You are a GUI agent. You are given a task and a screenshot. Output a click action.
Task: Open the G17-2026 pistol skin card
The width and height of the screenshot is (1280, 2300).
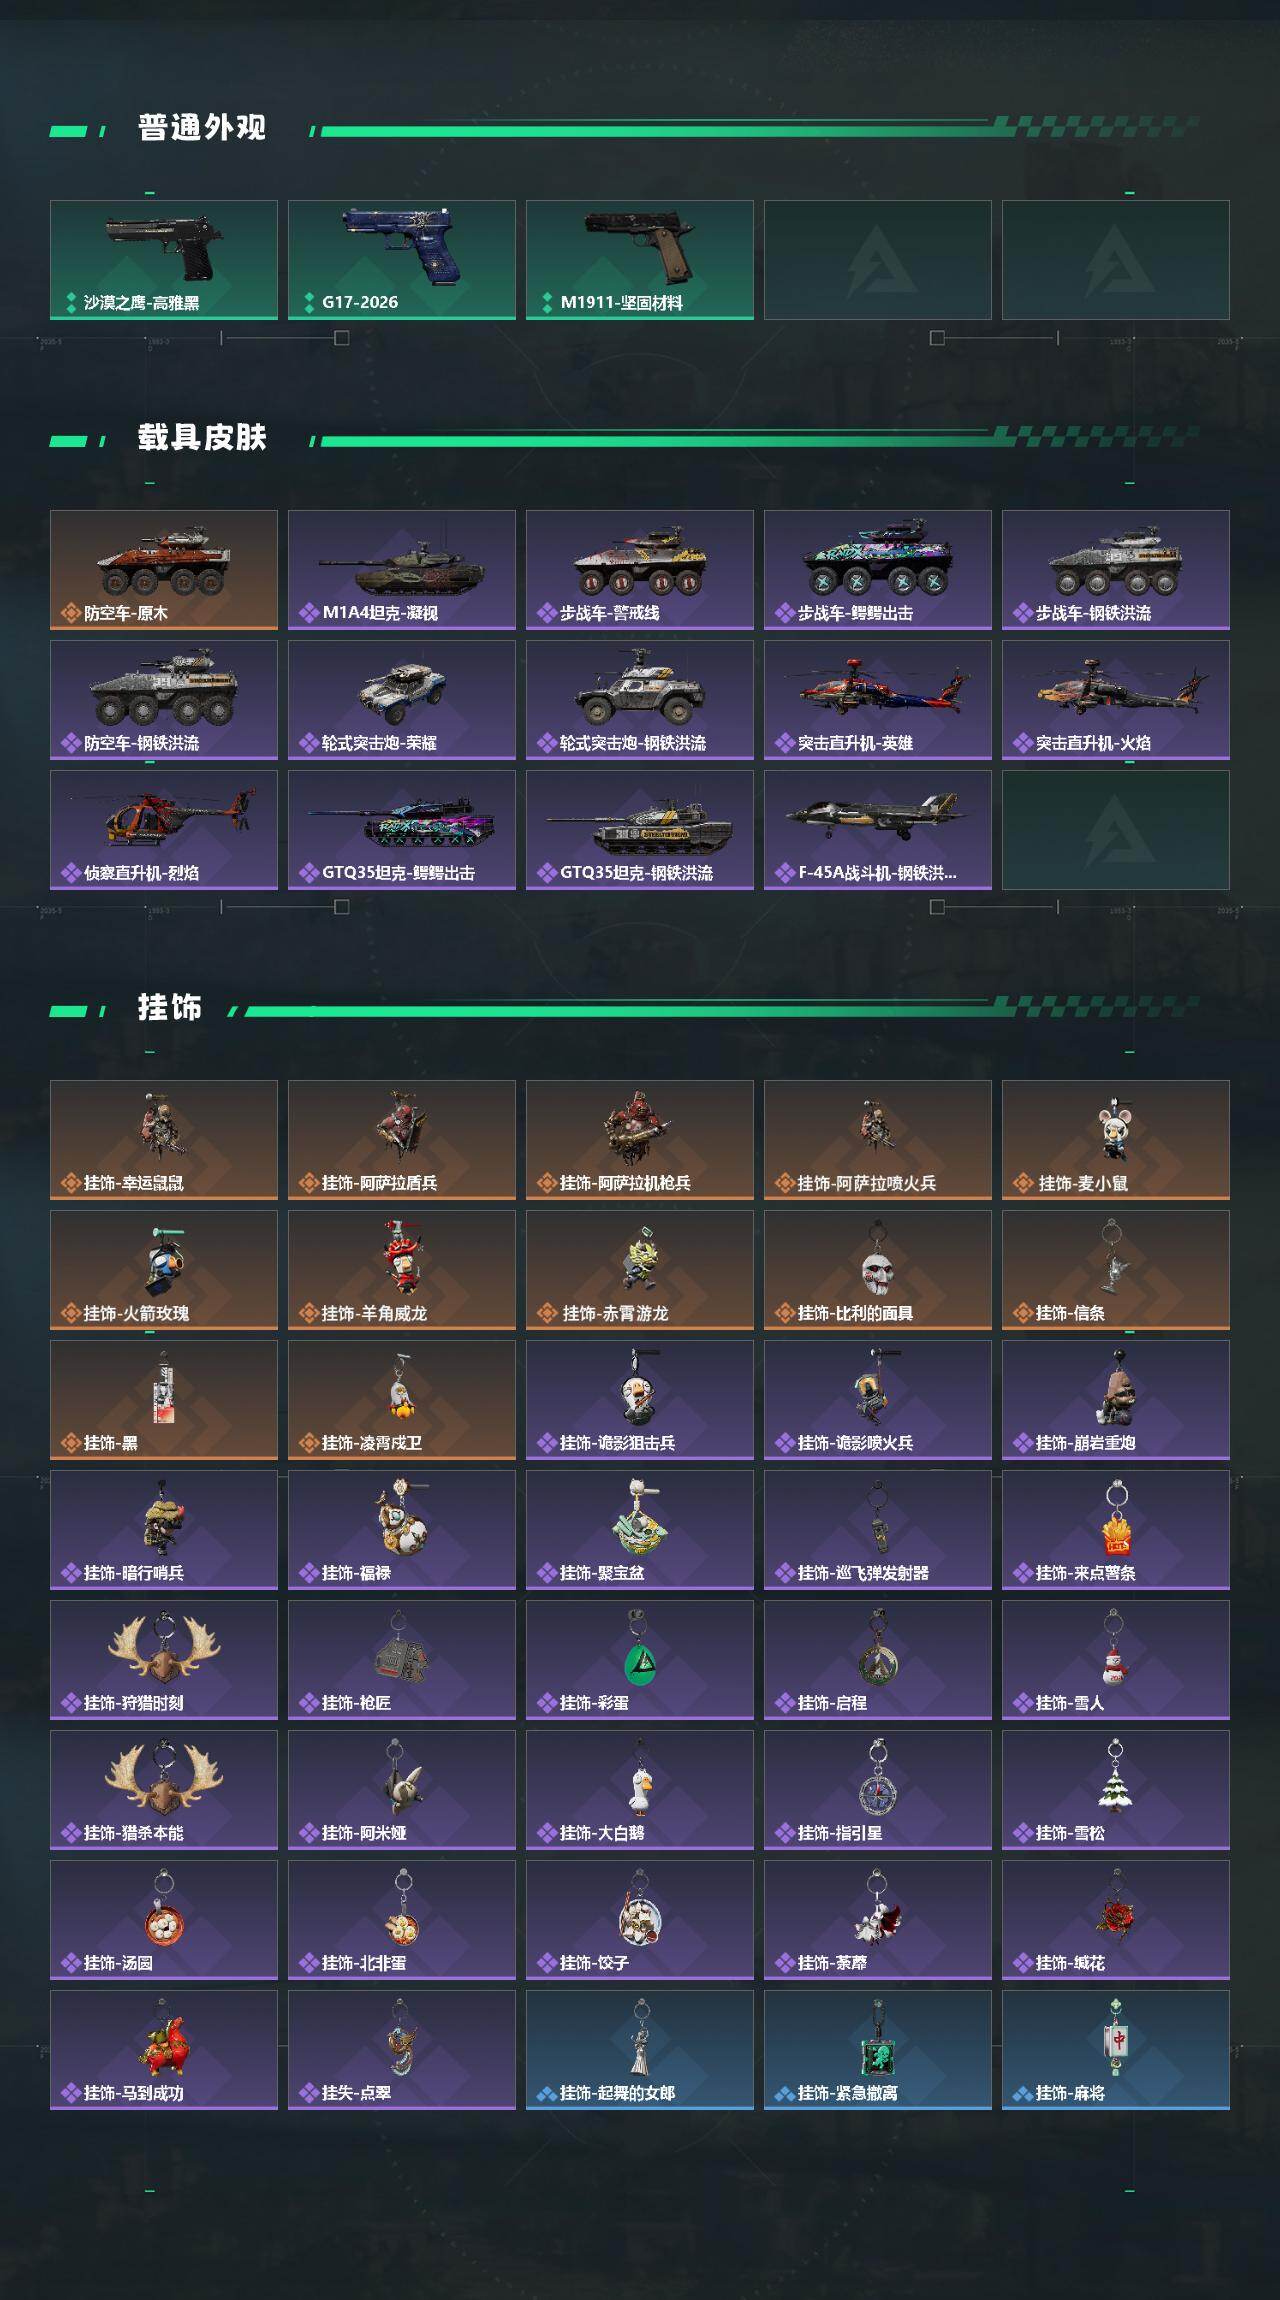click(402, 260)
